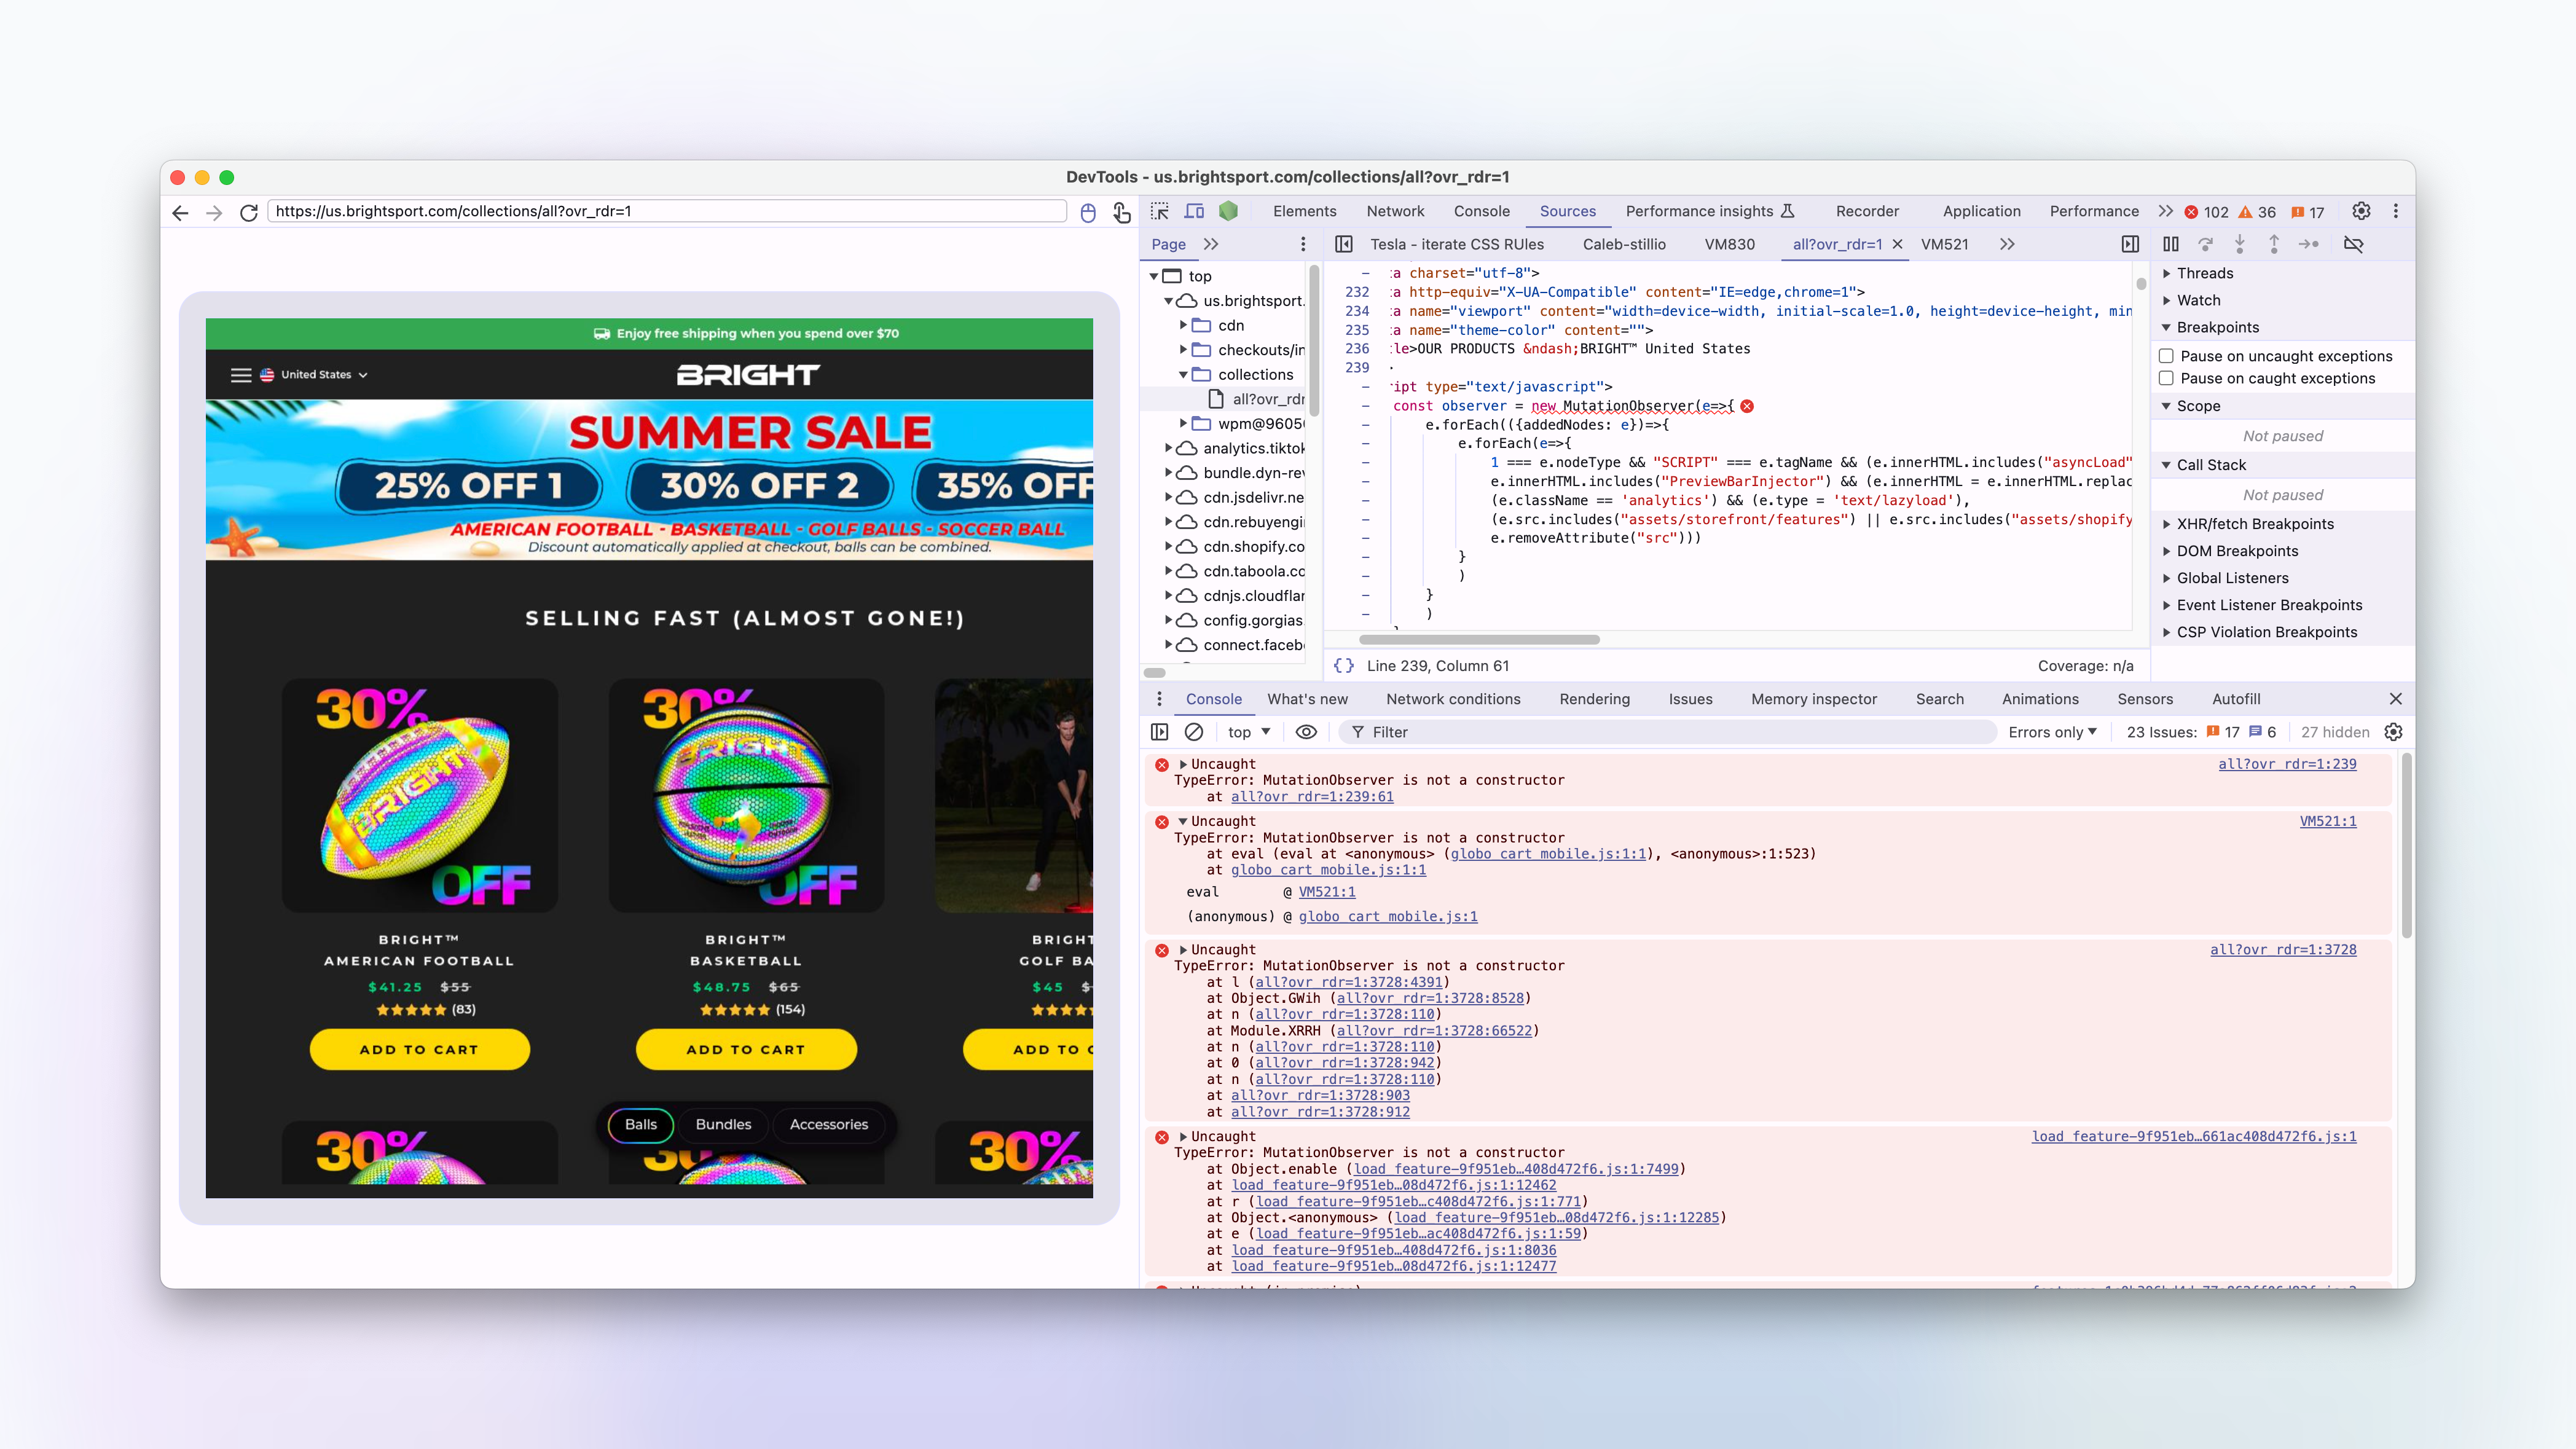Switch to the Network tab
This screenshot has height=1449, width=2576.
pyautogui.click(x=1395, y=211)
